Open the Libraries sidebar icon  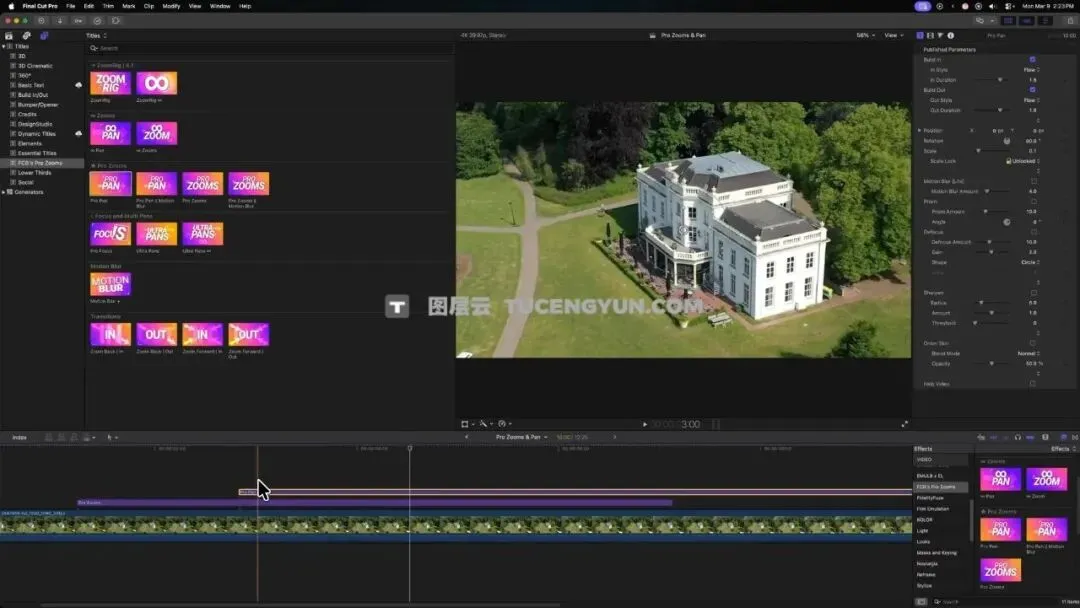[9, 35]
